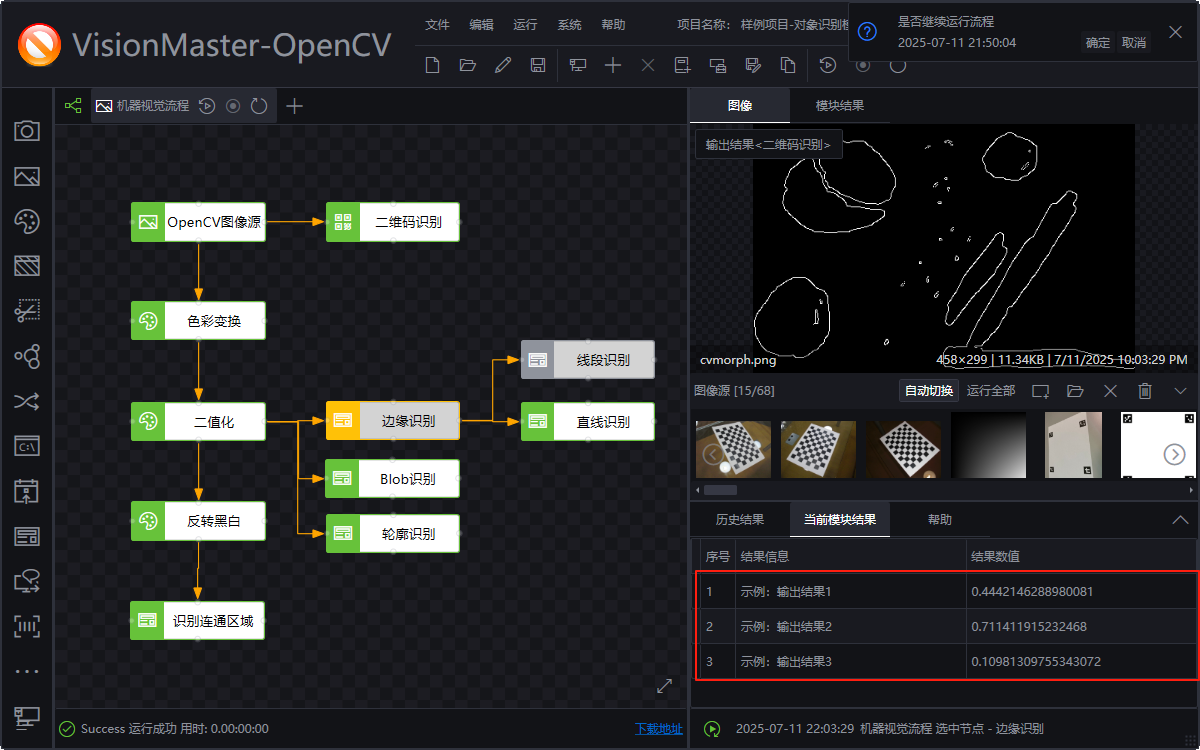Expand the image source panel dropdown arrow
The width and height of the screenshot is (1200, 750).
tap(1180, 391)
